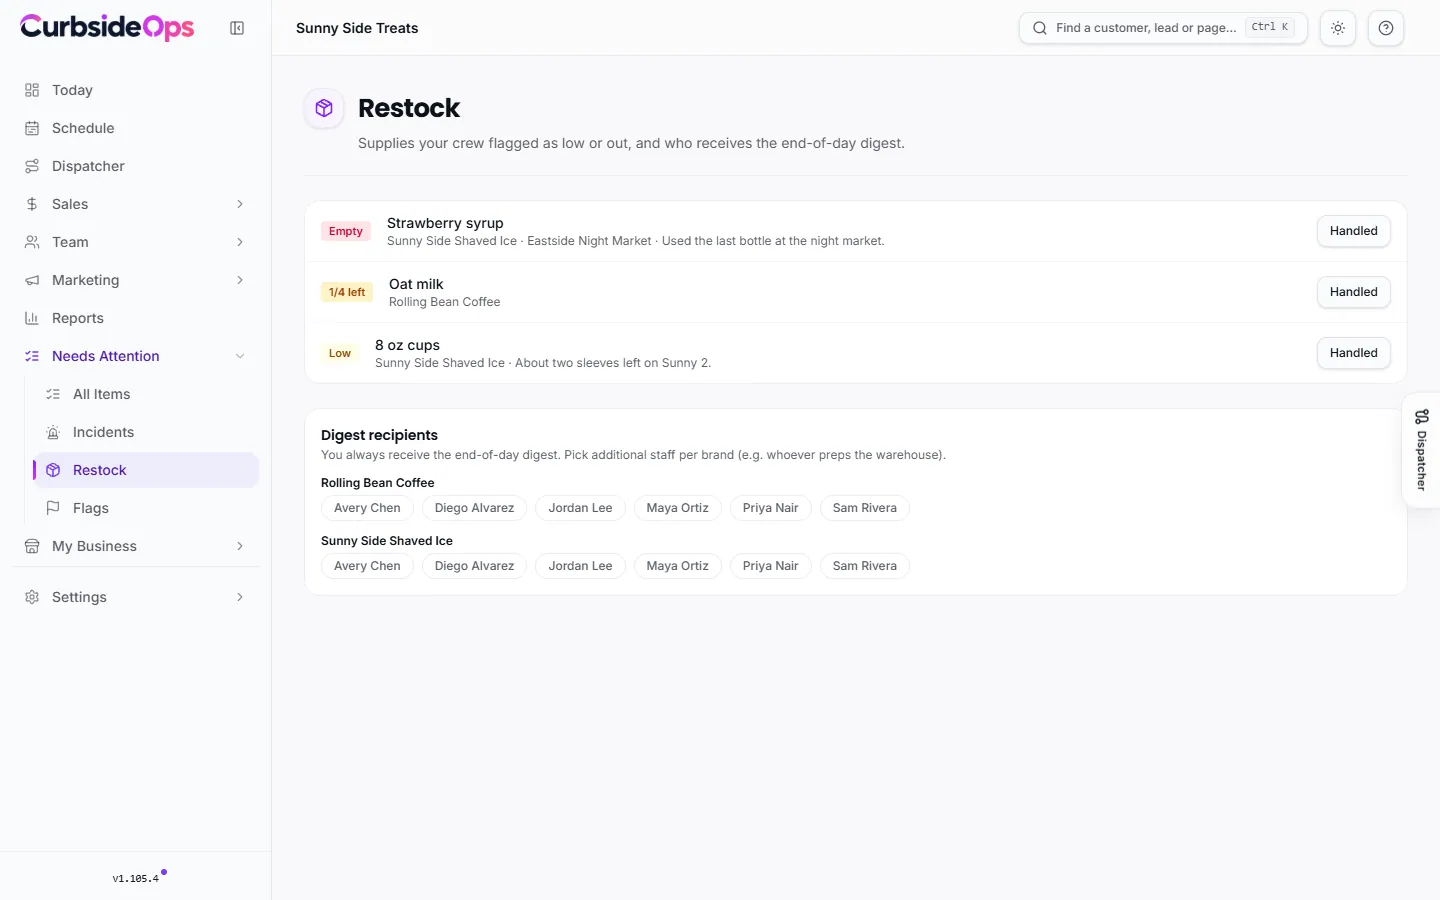Mark Strawberry syrup as Handled

point(1354,231)
